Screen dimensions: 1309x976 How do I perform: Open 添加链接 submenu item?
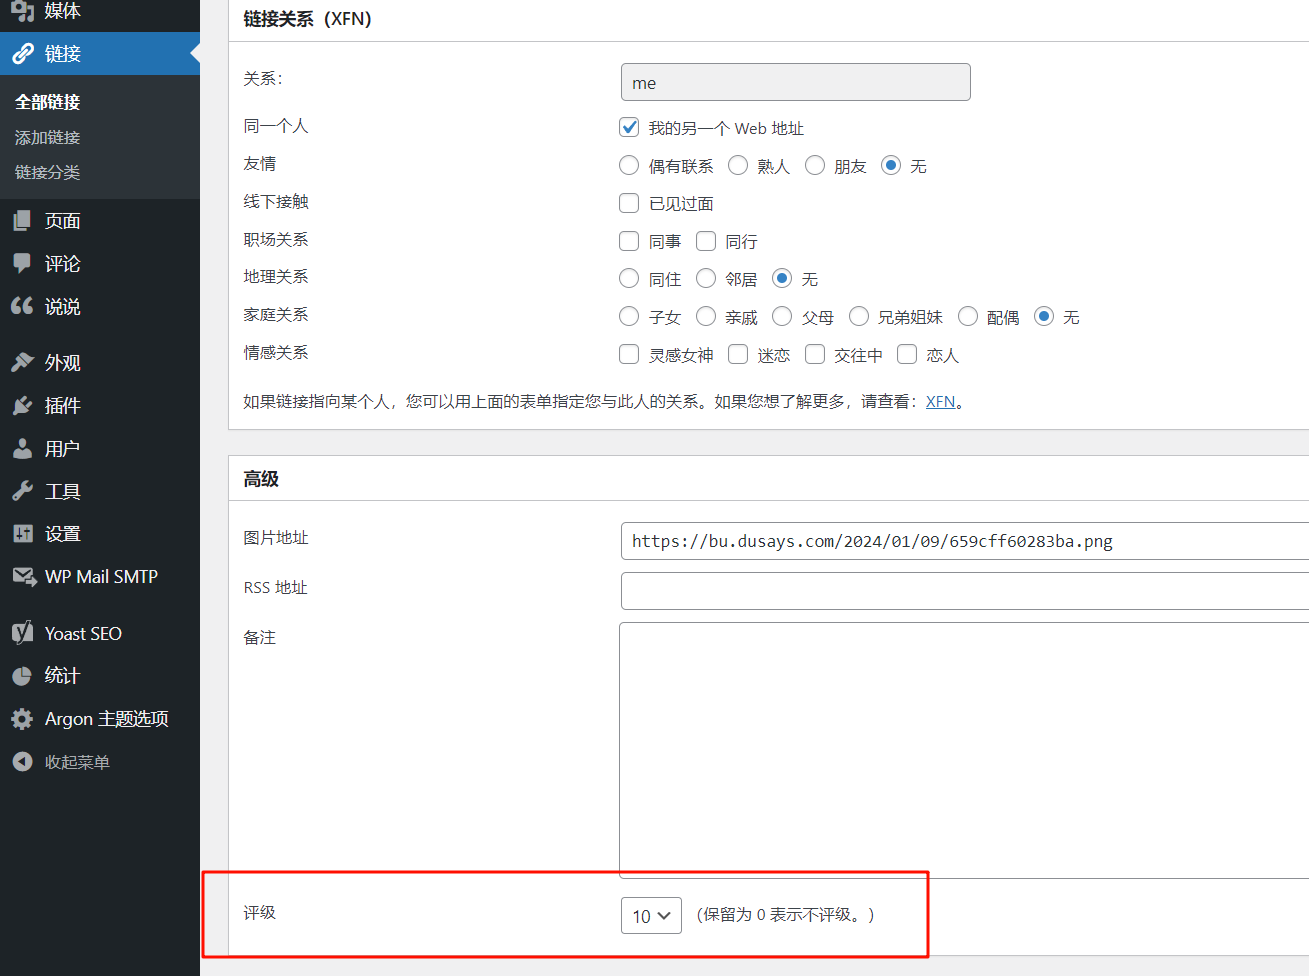(x=48, y=138)
